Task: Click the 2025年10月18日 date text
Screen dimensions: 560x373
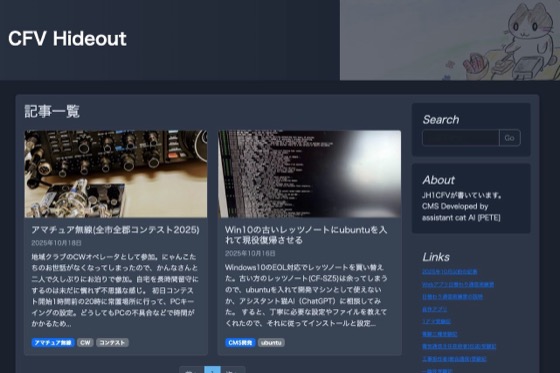Action: coord(56,243)
